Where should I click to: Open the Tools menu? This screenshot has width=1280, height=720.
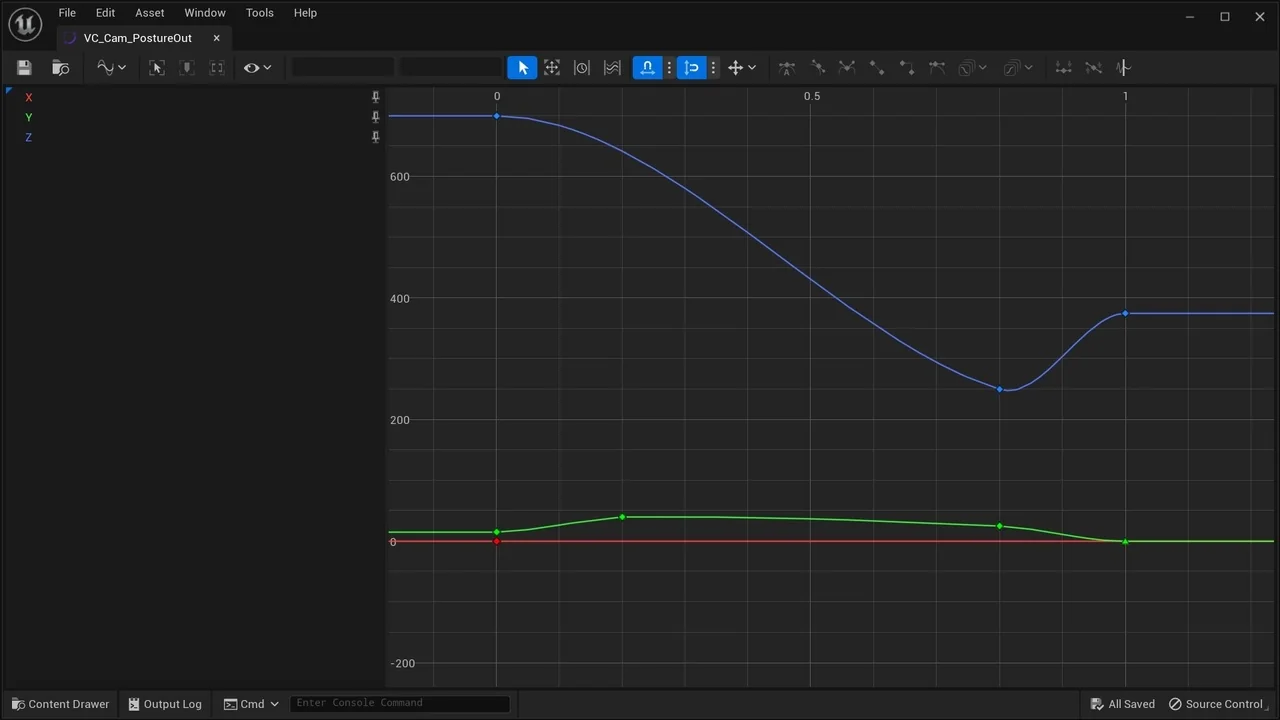pos(259,13)
